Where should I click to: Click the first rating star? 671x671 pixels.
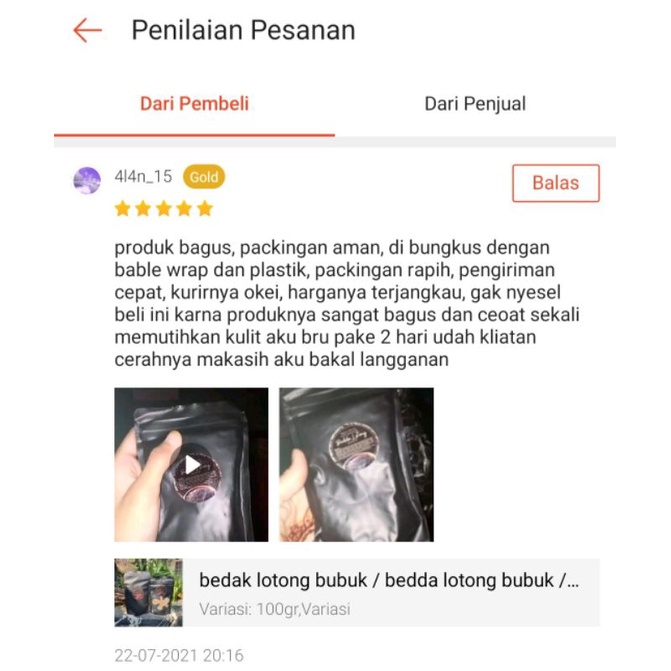point(122,209)
